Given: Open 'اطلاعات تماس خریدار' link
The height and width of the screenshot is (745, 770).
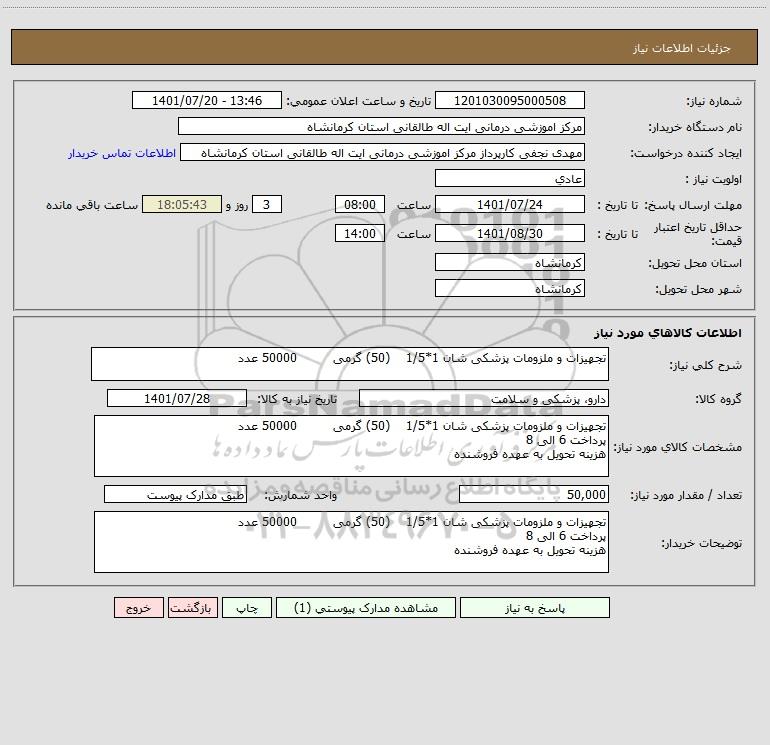Looking at the screenshot, I should tap(122, 153).
